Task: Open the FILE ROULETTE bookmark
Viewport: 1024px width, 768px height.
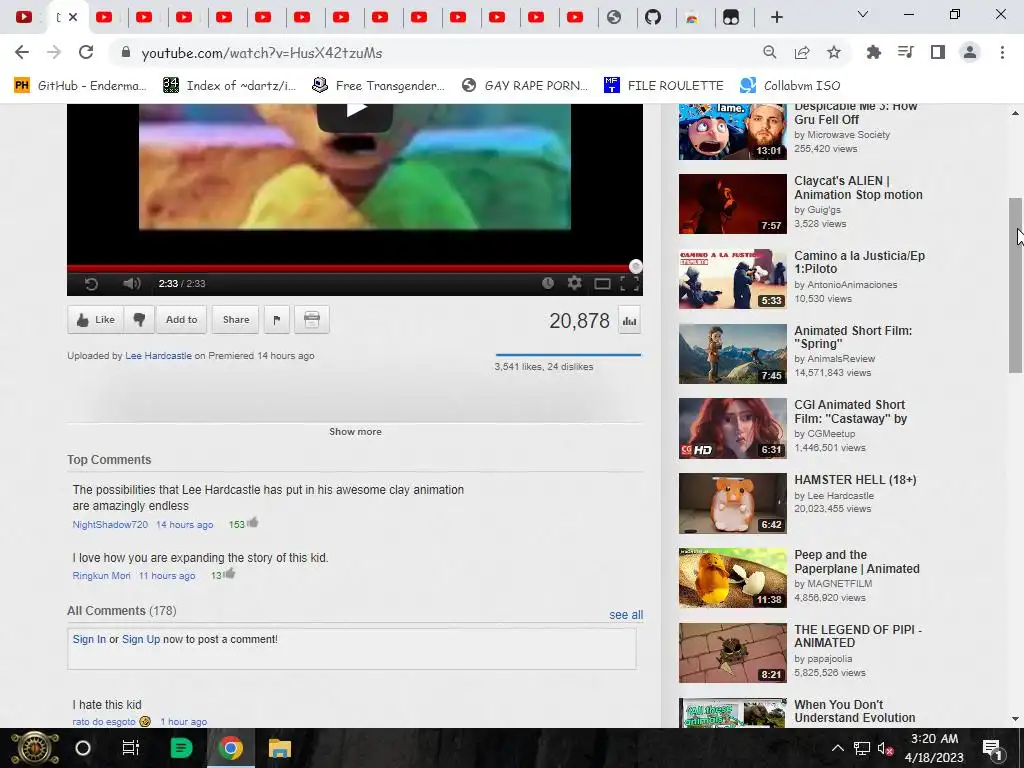Action: [x=664, y=86]
